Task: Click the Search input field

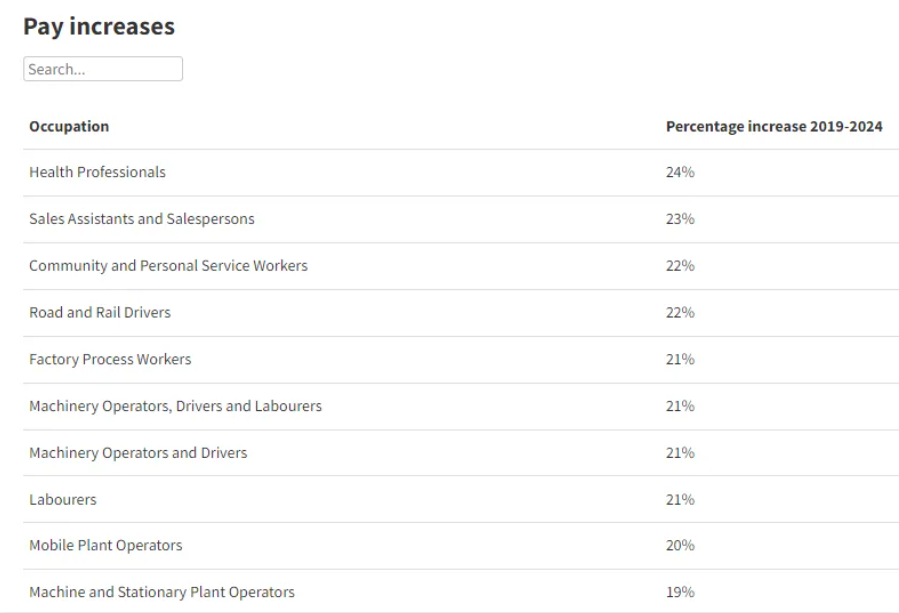Action: pyautogui.click(x=102, y=69)
